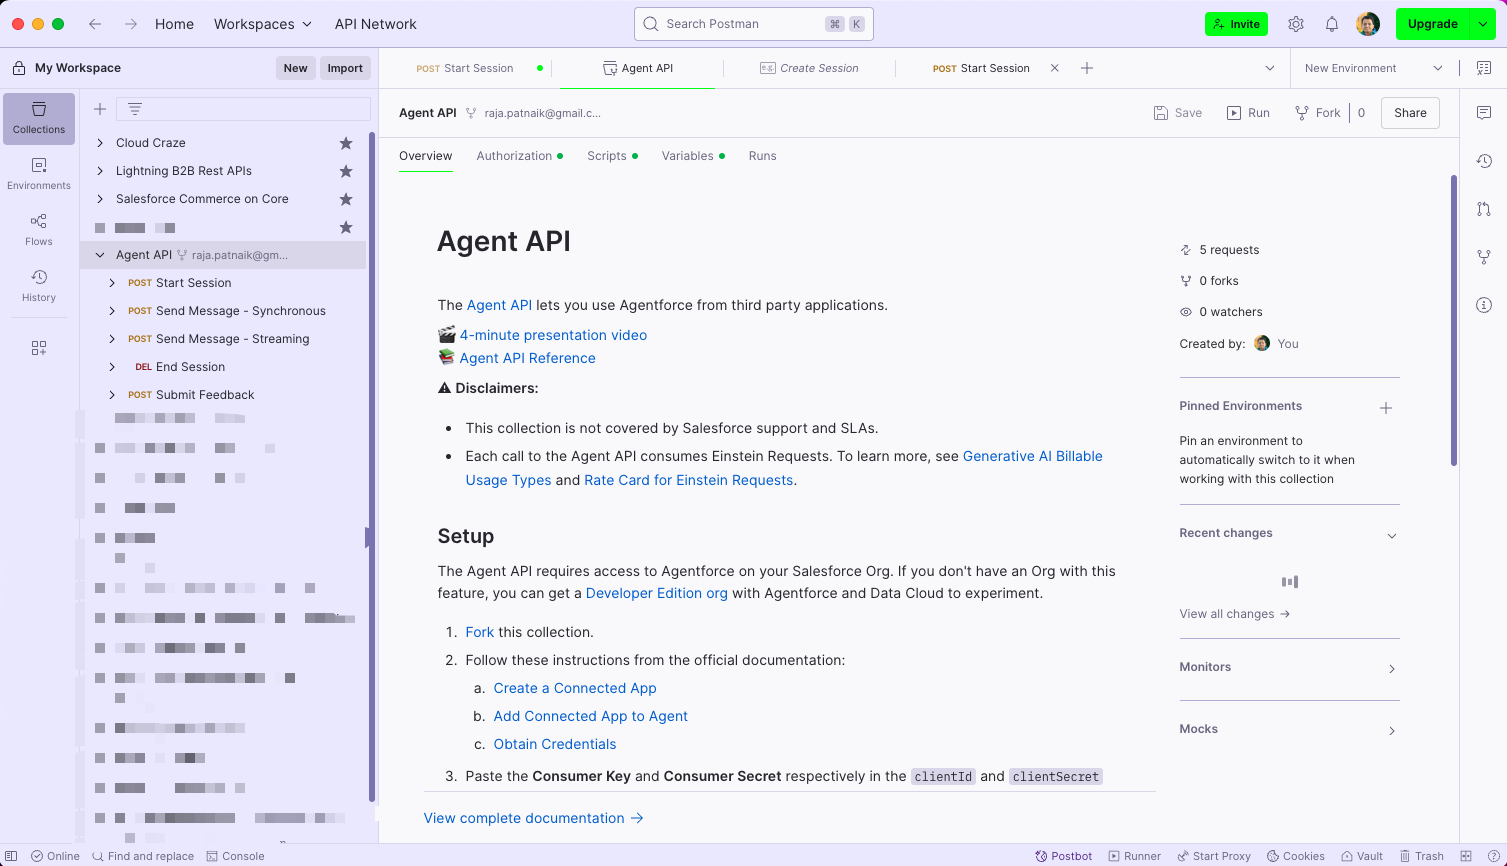
Task: Open History in the sidebar
Action: click(39, 286)
